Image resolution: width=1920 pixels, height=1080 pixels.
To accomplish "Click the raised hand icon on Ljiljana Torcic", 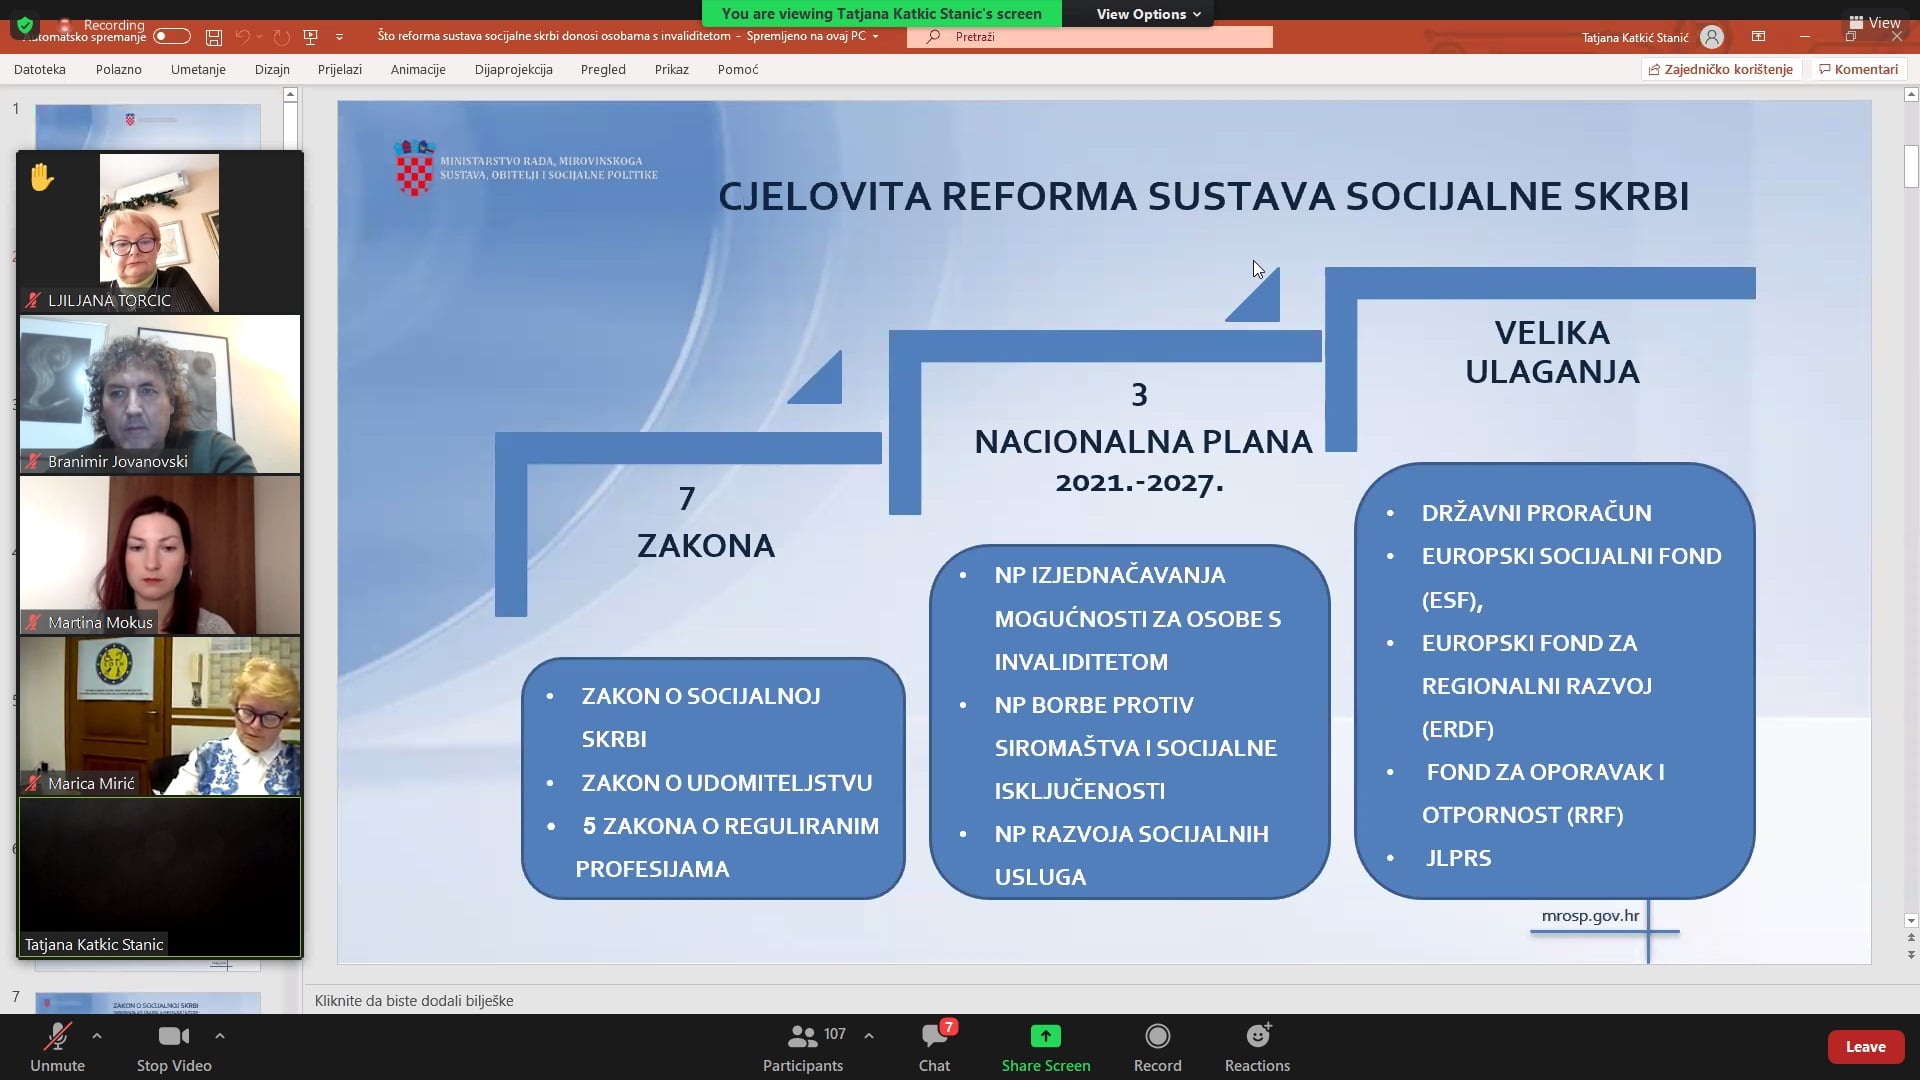I will (x=42, y=177).
